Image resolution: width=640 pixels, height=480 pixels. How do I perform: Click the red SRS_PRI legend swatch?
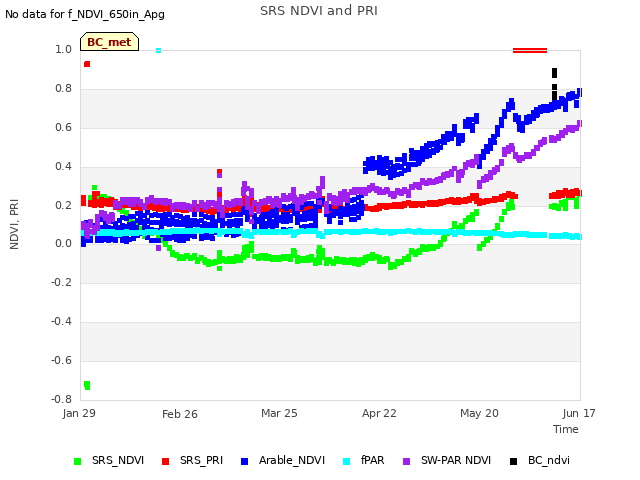point(165,461)
